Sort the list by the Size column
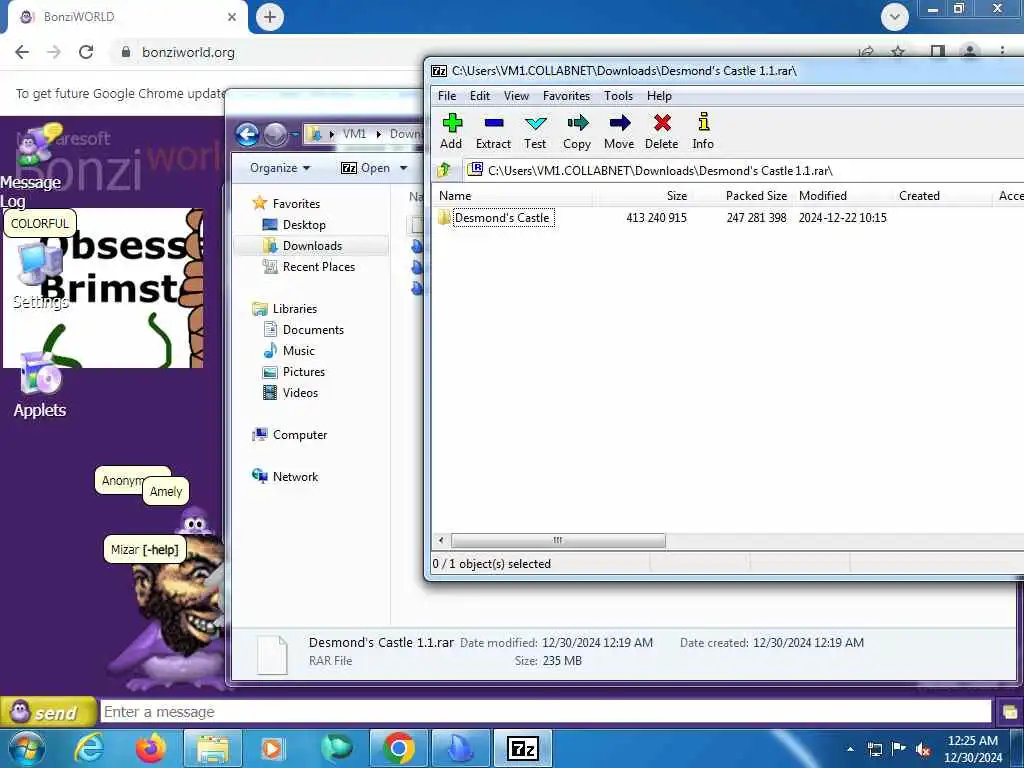Image resolution: width=1024 pixels, height=768 pixels. [642, 195]
